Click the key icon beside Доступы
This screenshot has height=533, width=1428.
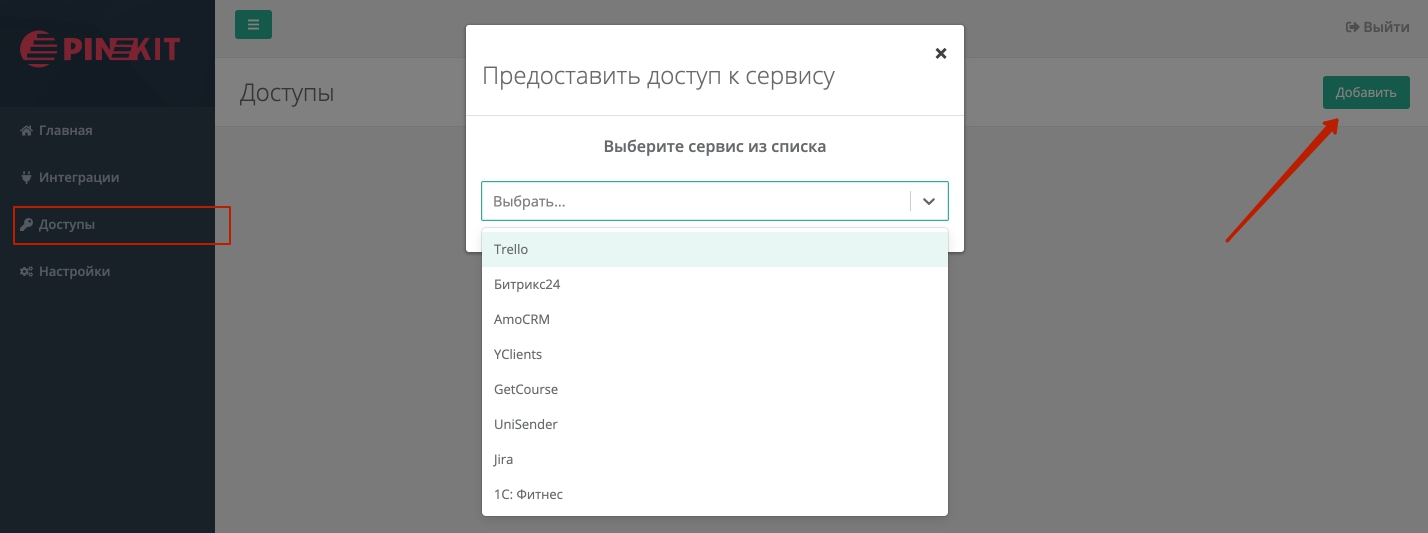[27, 225]
